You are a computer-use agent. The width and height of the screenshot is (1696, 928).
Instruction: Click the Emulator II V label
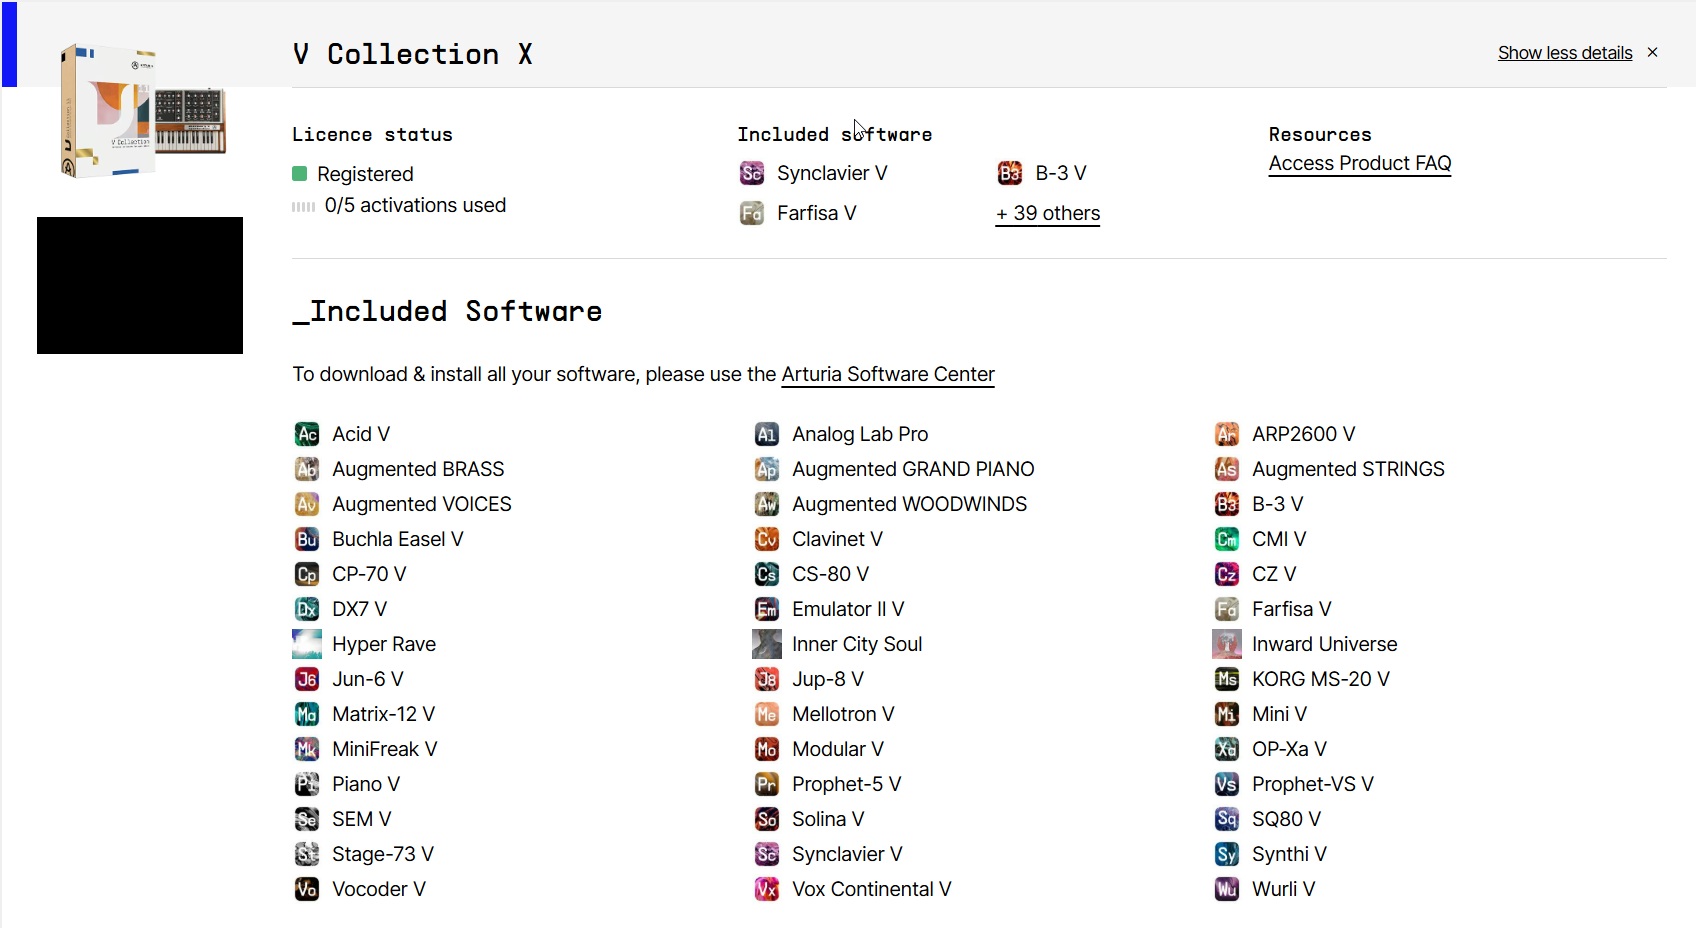pyautogui.click(x=848, y=609)
